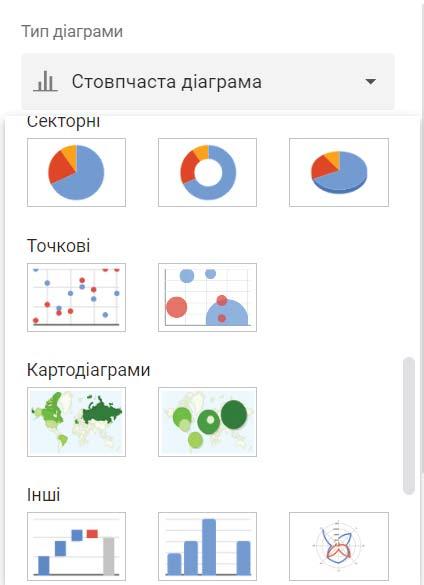Viewport: 424px width, 585px height.
Task: Pick the radar chart thumbnail
Action: pos(339,547)
